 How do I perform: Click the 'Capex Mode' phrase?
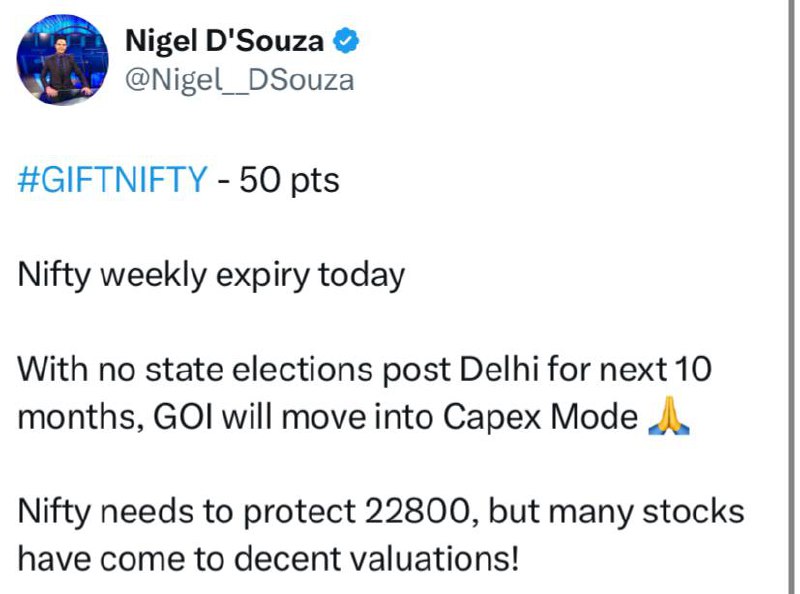540,417
